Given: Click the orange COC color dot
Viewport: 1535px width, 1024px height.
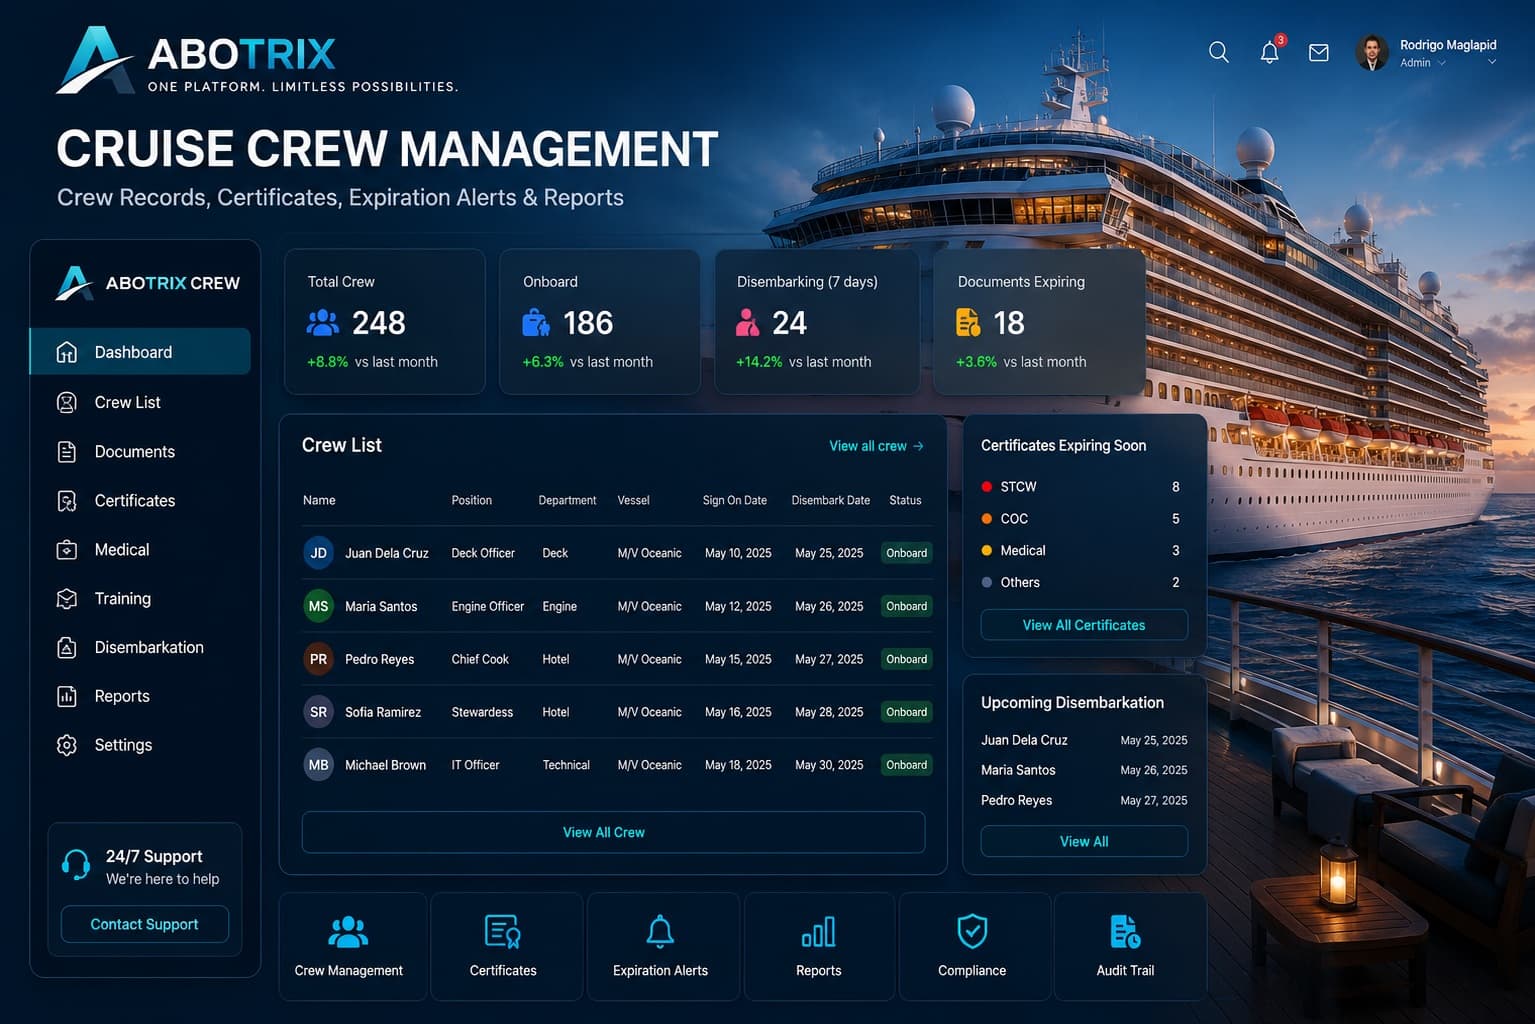Looking at the screenshot, I should tap(987, 519).
